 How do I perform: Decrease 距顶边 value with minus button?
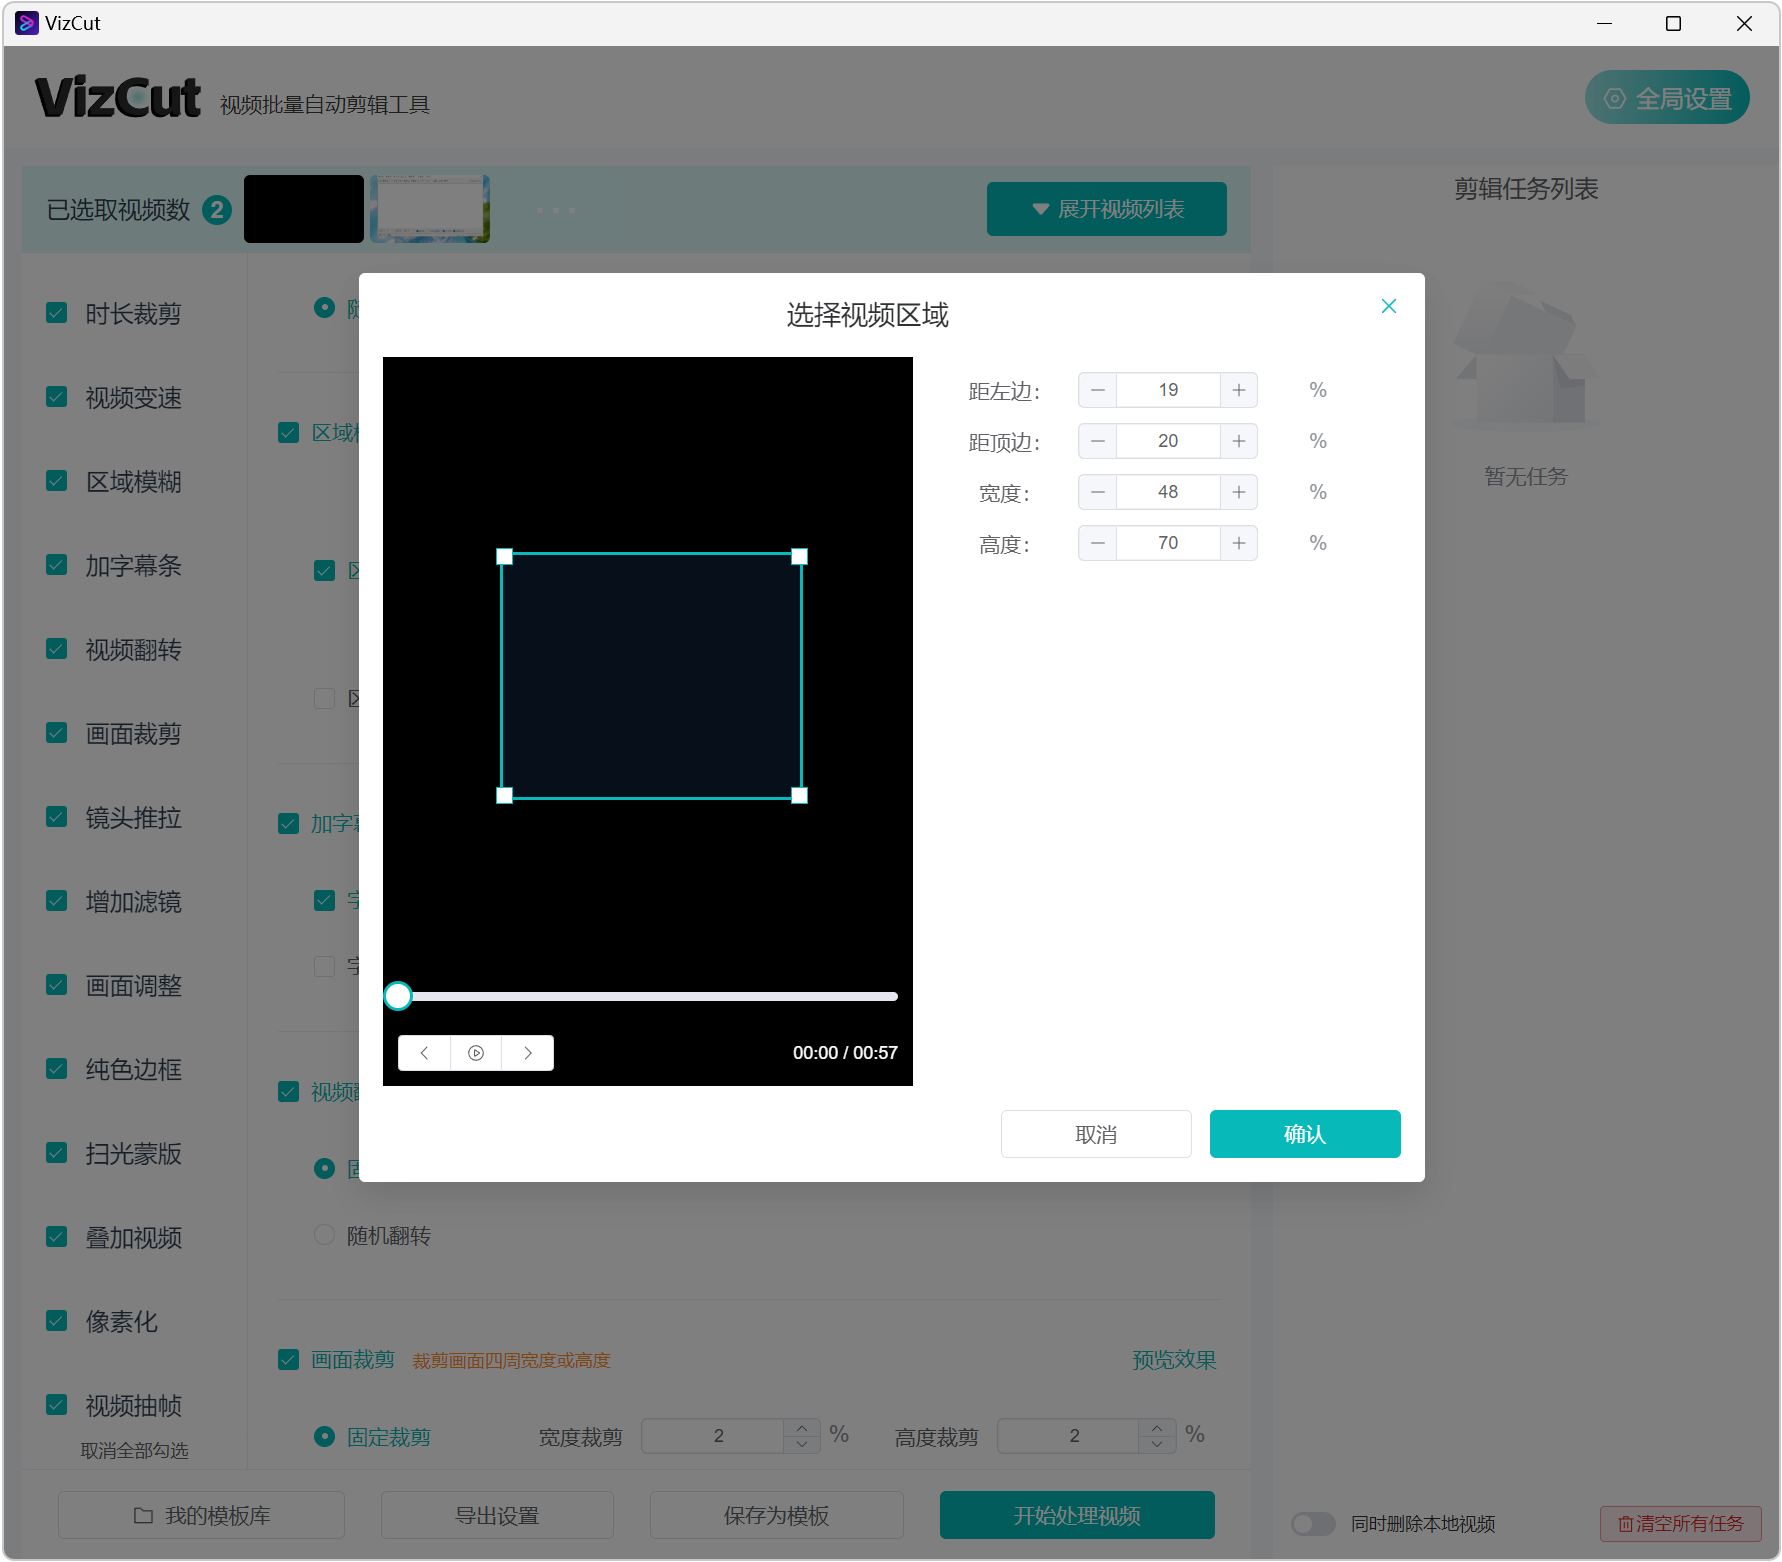1098,441
